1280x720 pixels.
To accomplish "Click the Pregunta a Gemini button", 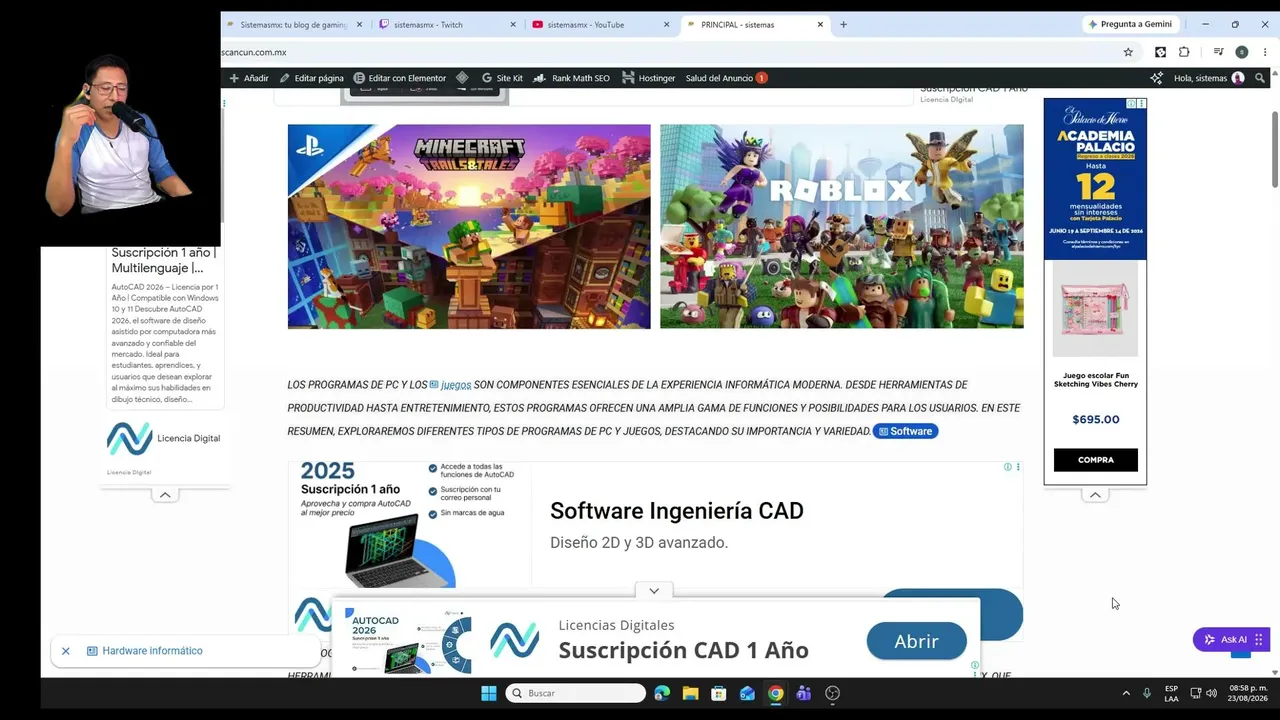I will tap(1130, 24).
